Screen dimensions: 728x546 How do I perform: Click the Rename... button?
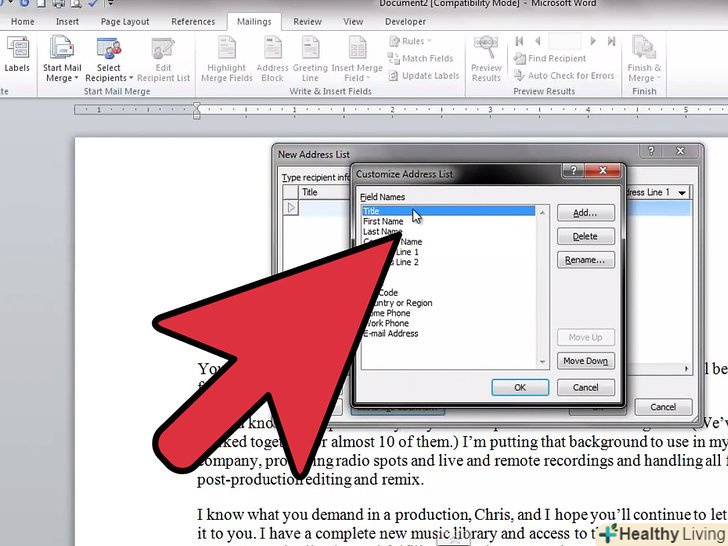pyautogui.click(x=585, y=260)
